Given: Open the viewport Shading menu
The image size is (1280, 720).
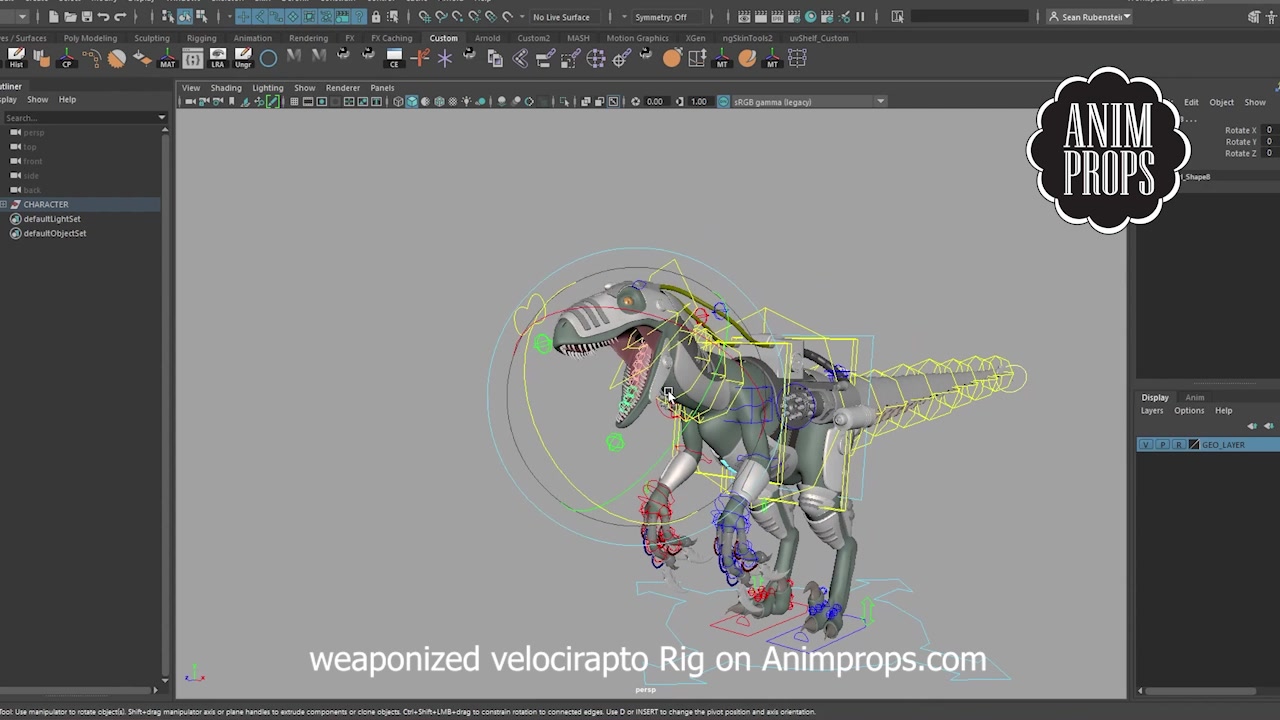Looking at the screenshot, I should tap(226, 88).
